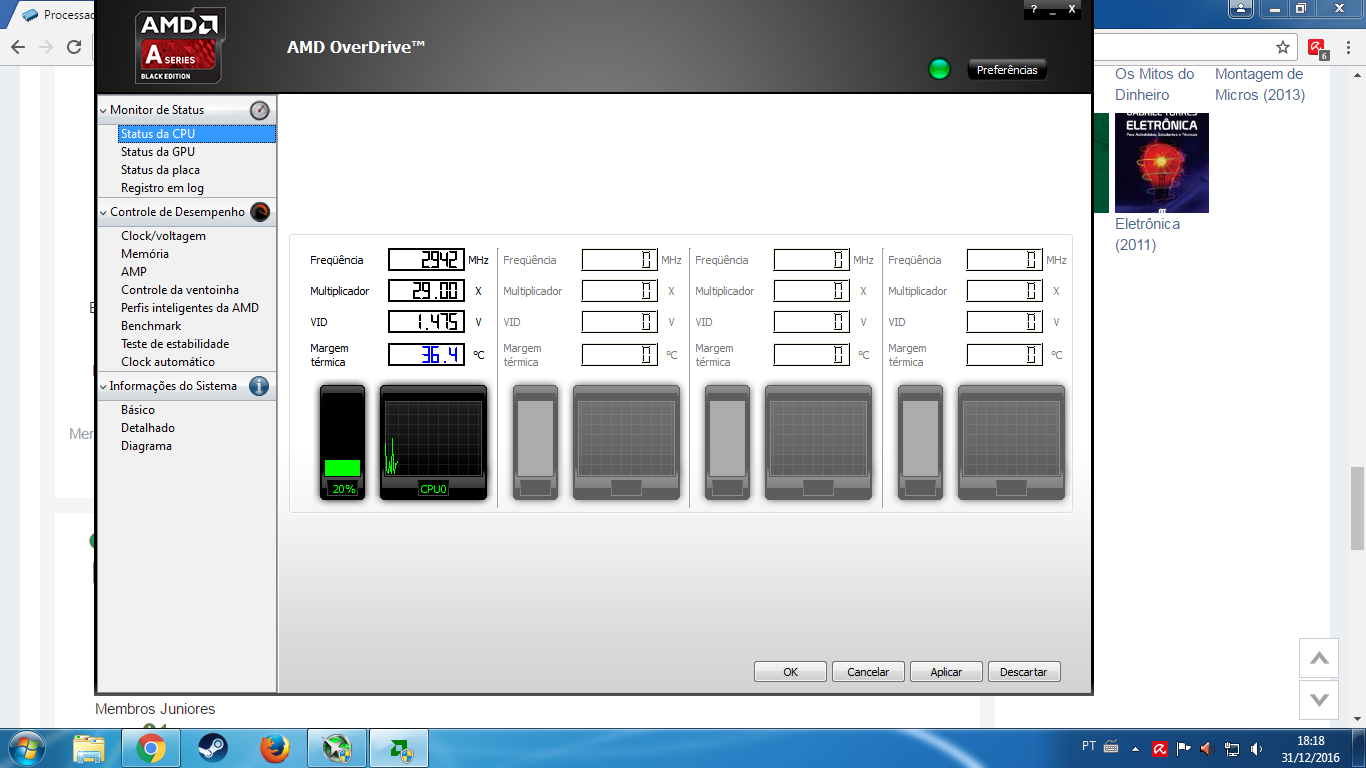Click the Preferências button
This screenshot has height=768, width=1366.
(x=1007, y=70)
